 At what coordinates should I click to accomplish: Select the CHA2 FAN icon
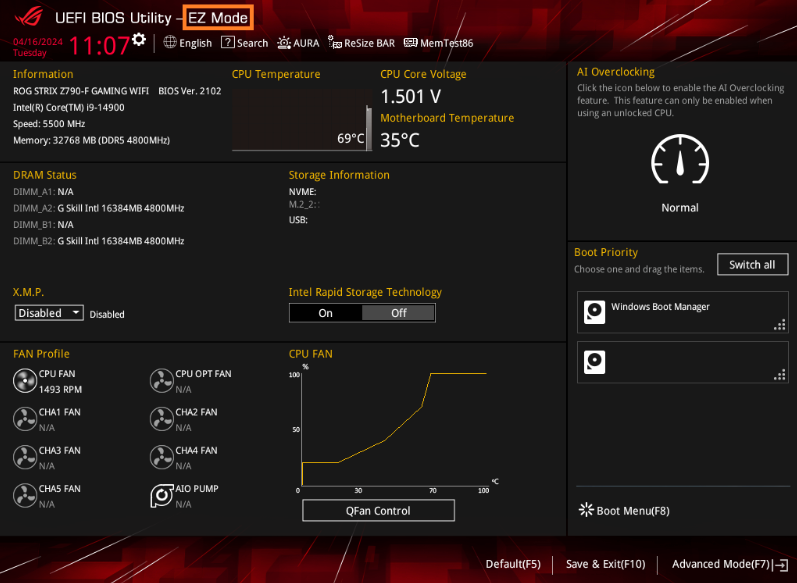coord(162,419)
